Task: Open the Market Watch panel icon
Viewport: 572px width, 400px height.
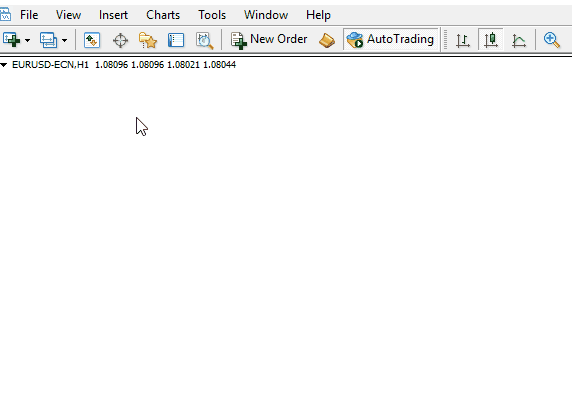Action: pyautogui.click(x=92, y=40)
